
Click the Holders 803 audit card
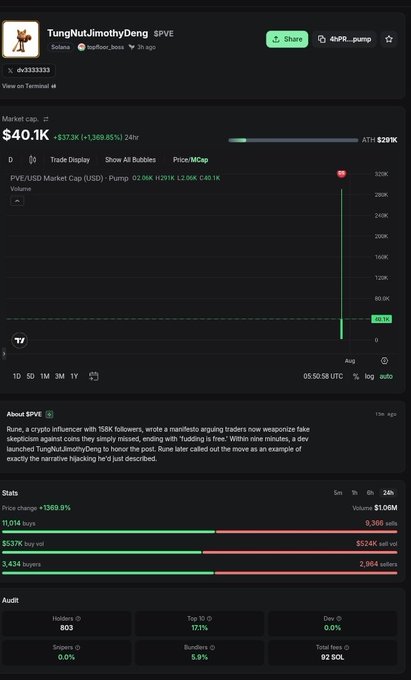tap(66, 624)
